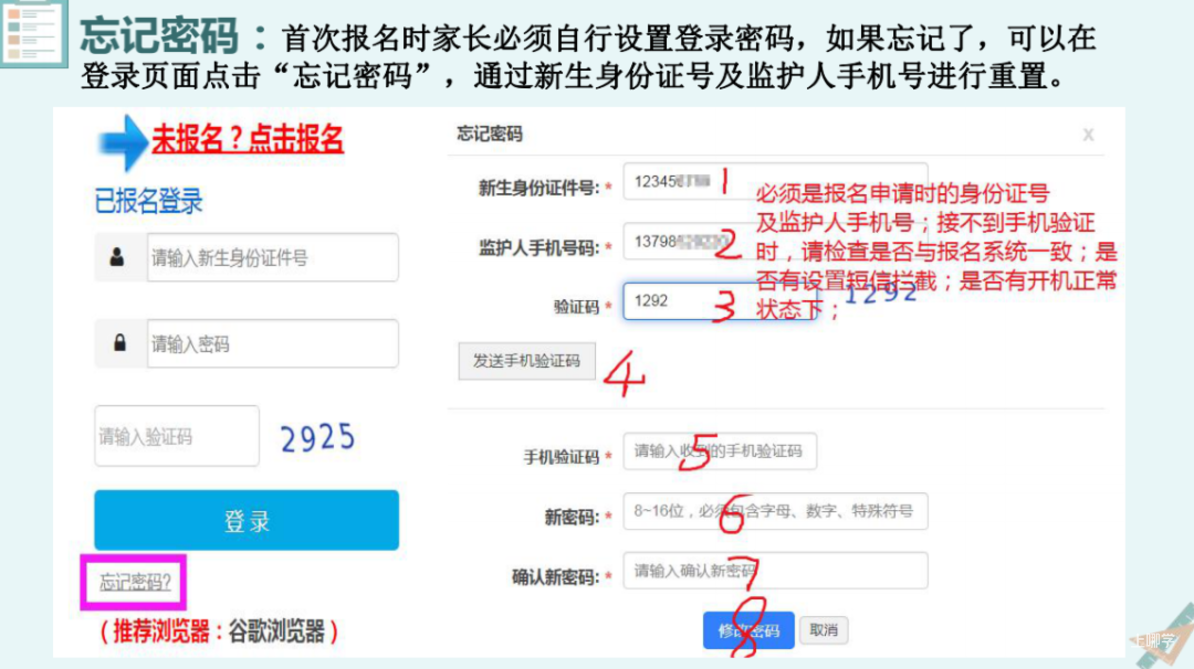
Task: Focus the 请输入新生身份证件号 login field
Action: [273, 257]
